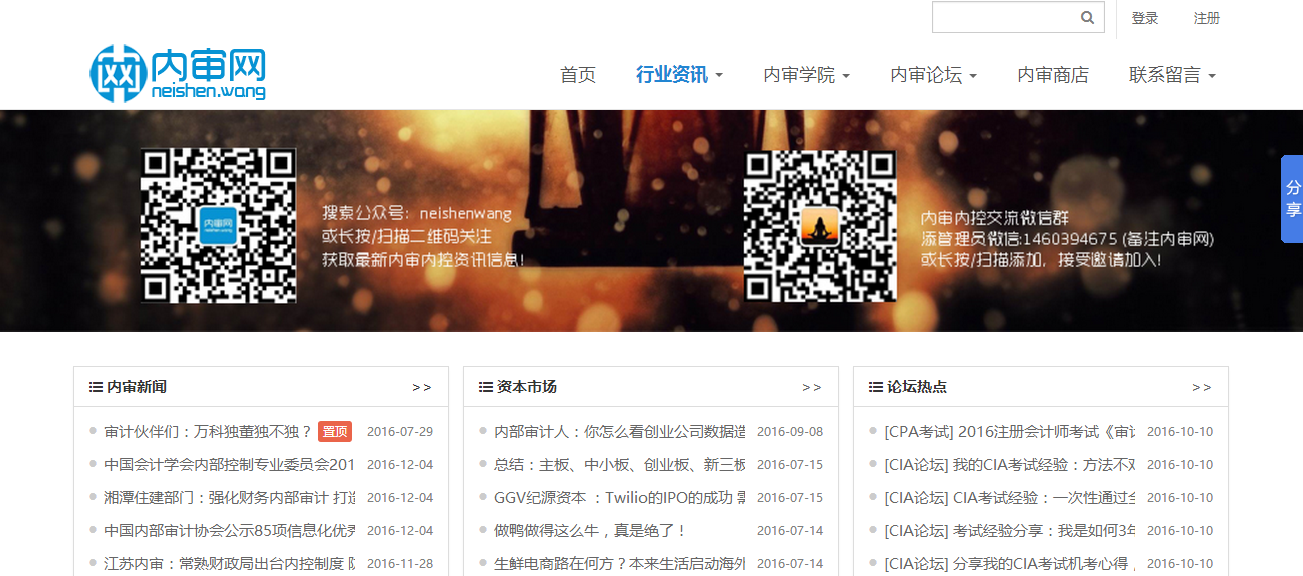This screenshot has width=1303, height=576.
Task: Click banner text 内审内控交流微信群
Action: point(995,218)
